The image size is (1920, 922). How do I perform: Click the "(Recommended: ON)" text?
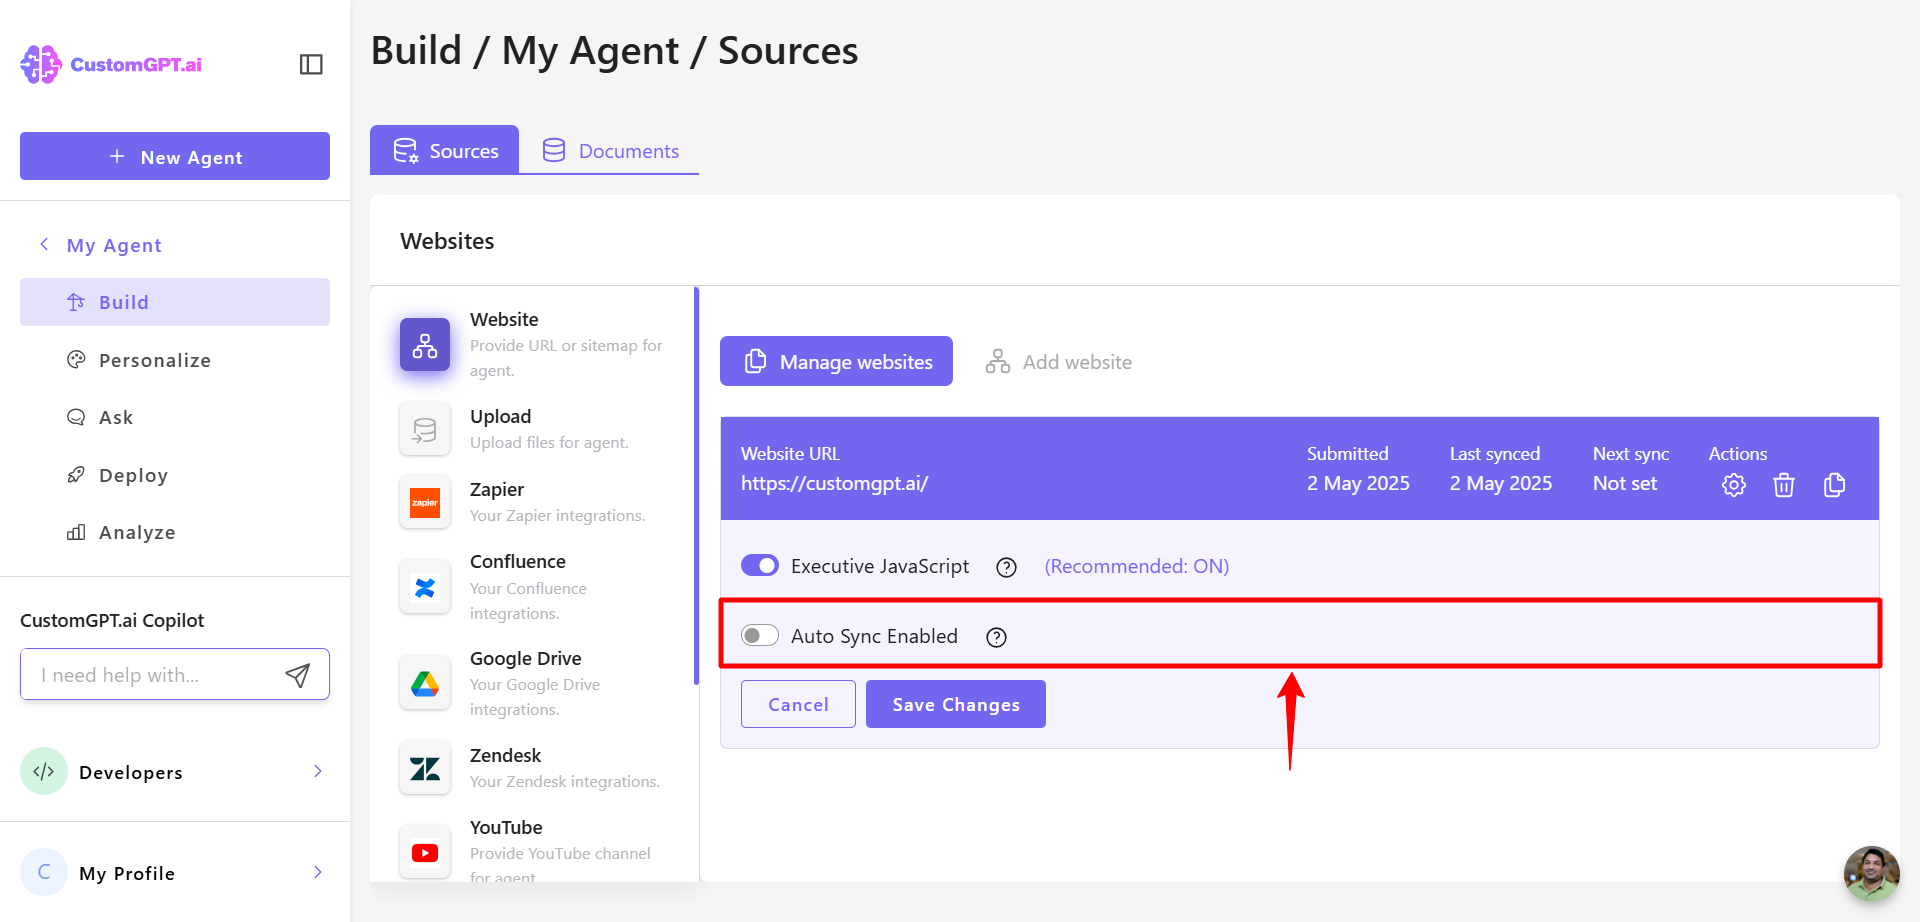click(1137, 566)
